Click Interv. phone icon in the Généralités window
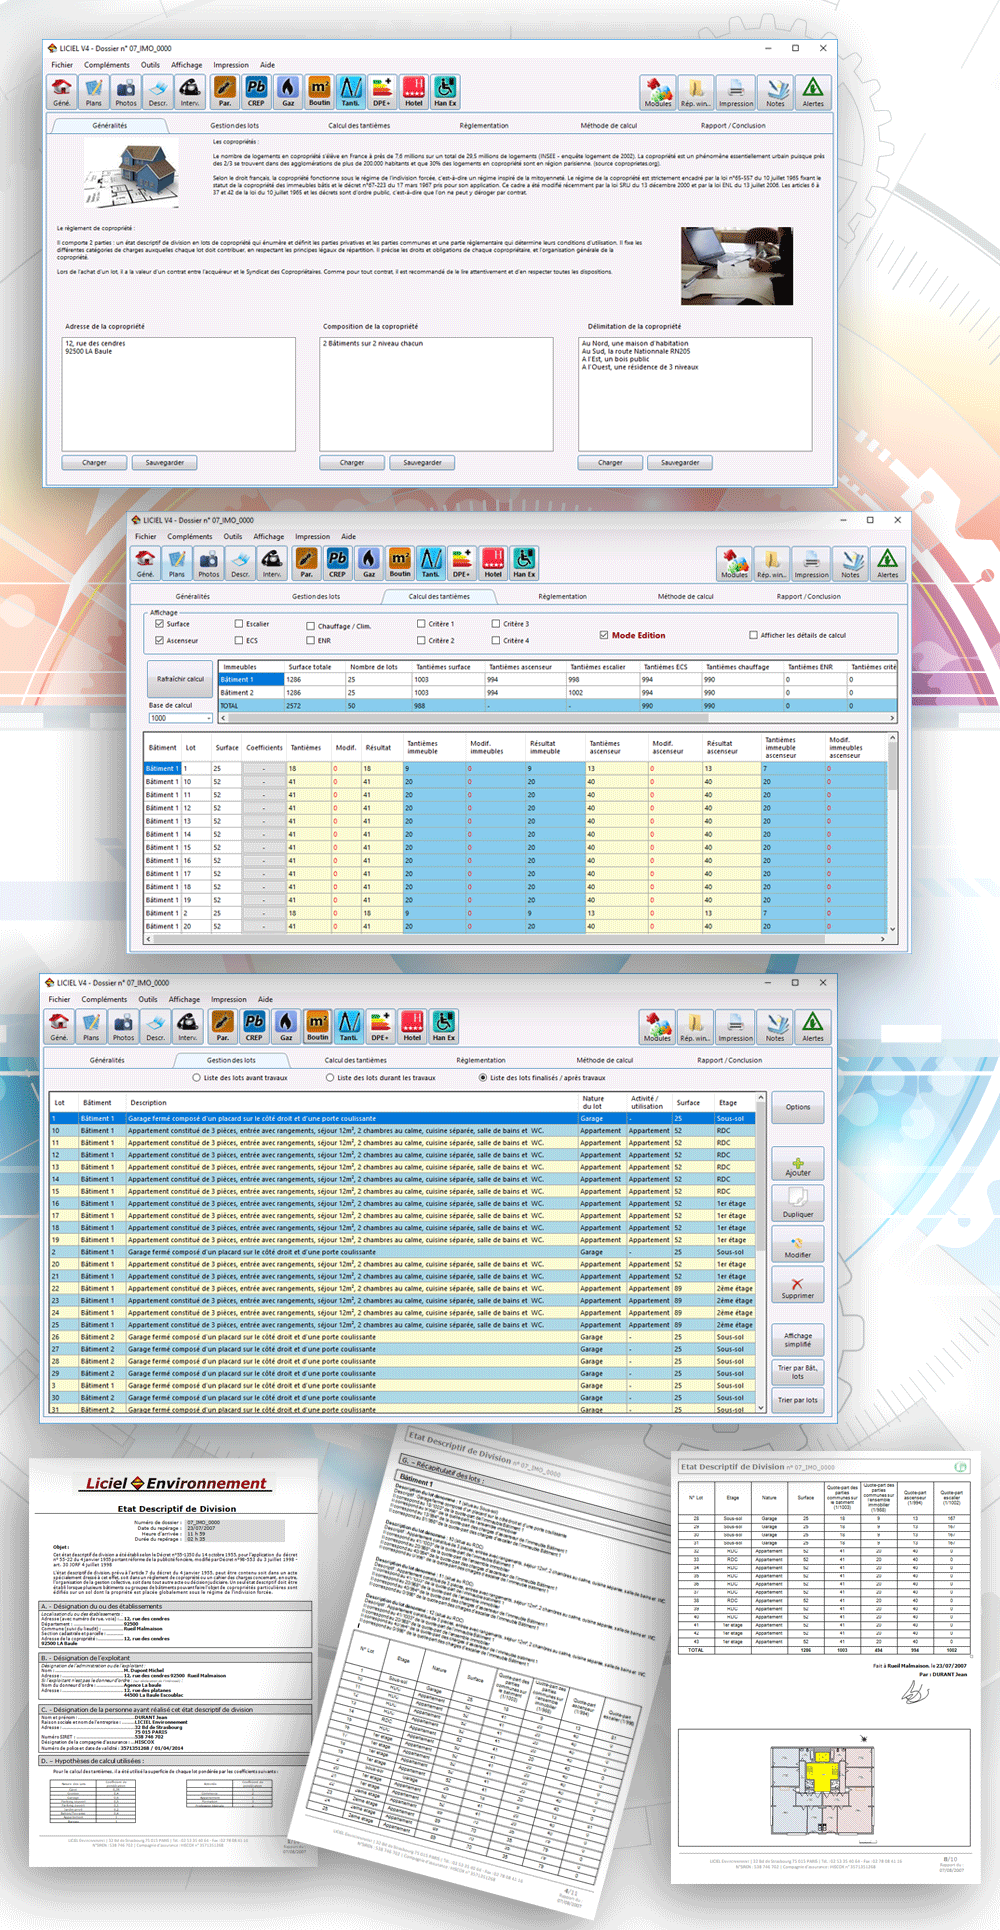The image size is (1000, 1930). pyautogui.click(x=190, y=91)
